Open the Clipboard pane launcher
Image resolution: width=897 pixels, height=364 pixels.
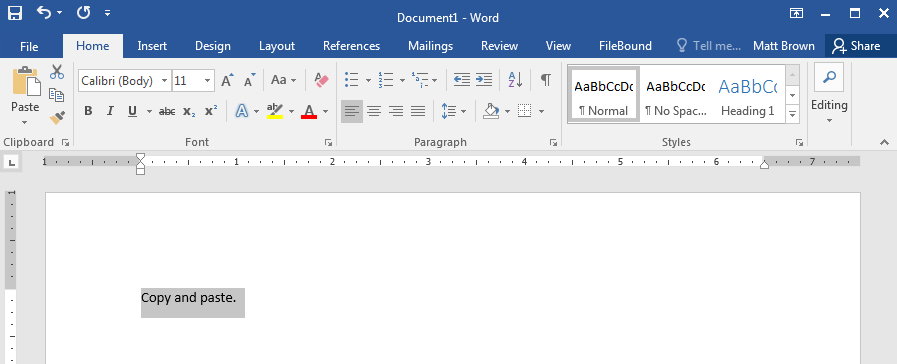tap(65, 143)
